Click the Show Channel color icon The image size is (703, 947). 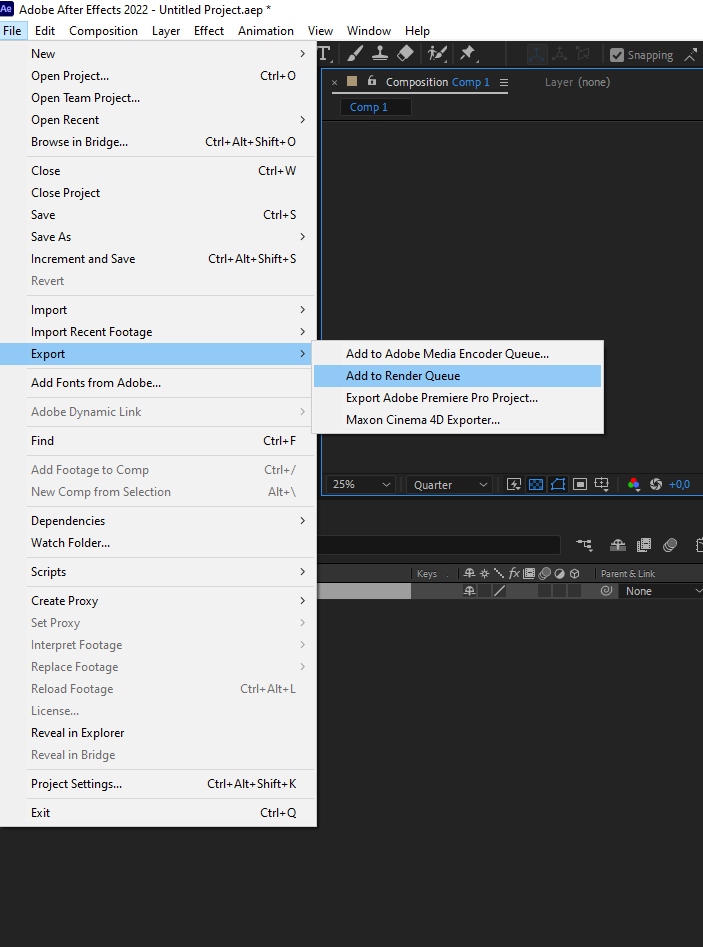coord(633,484)
